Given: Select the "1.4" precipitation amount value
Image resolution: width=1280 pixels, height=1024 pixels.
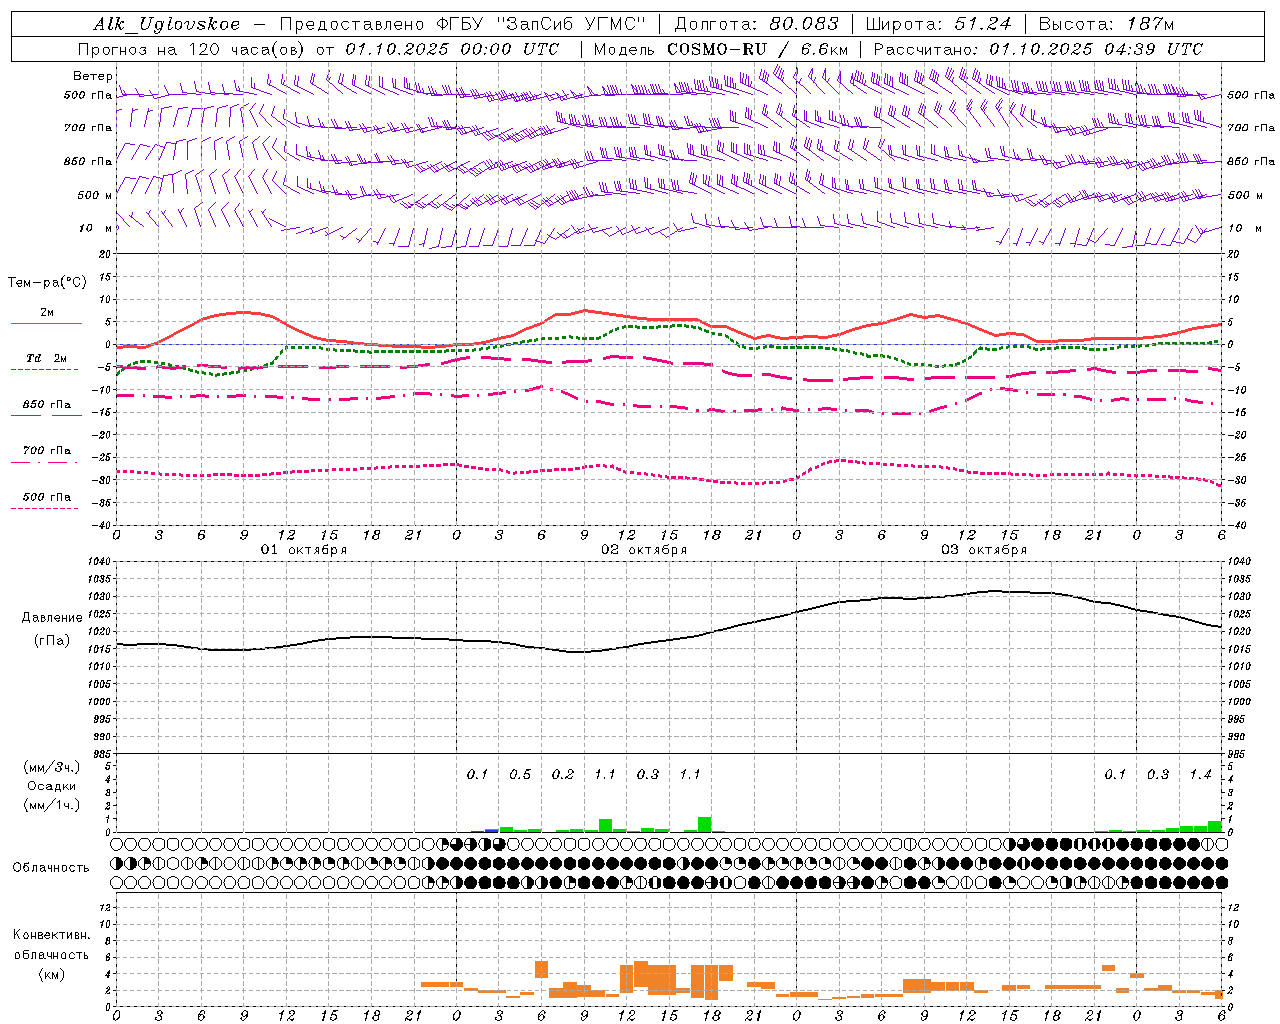Looking at the screenshot, I should [x=1201, y=775].
